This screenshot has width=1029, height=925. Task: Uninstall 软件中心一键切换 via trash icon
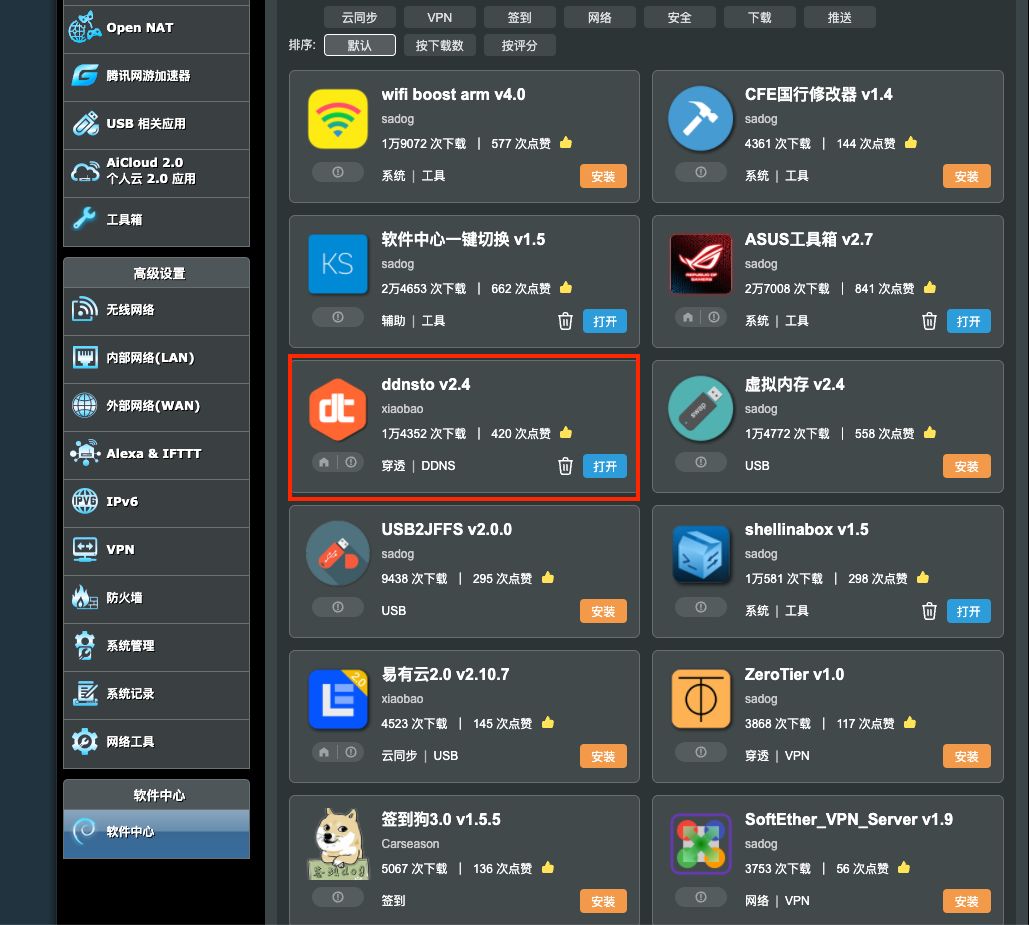565,321
